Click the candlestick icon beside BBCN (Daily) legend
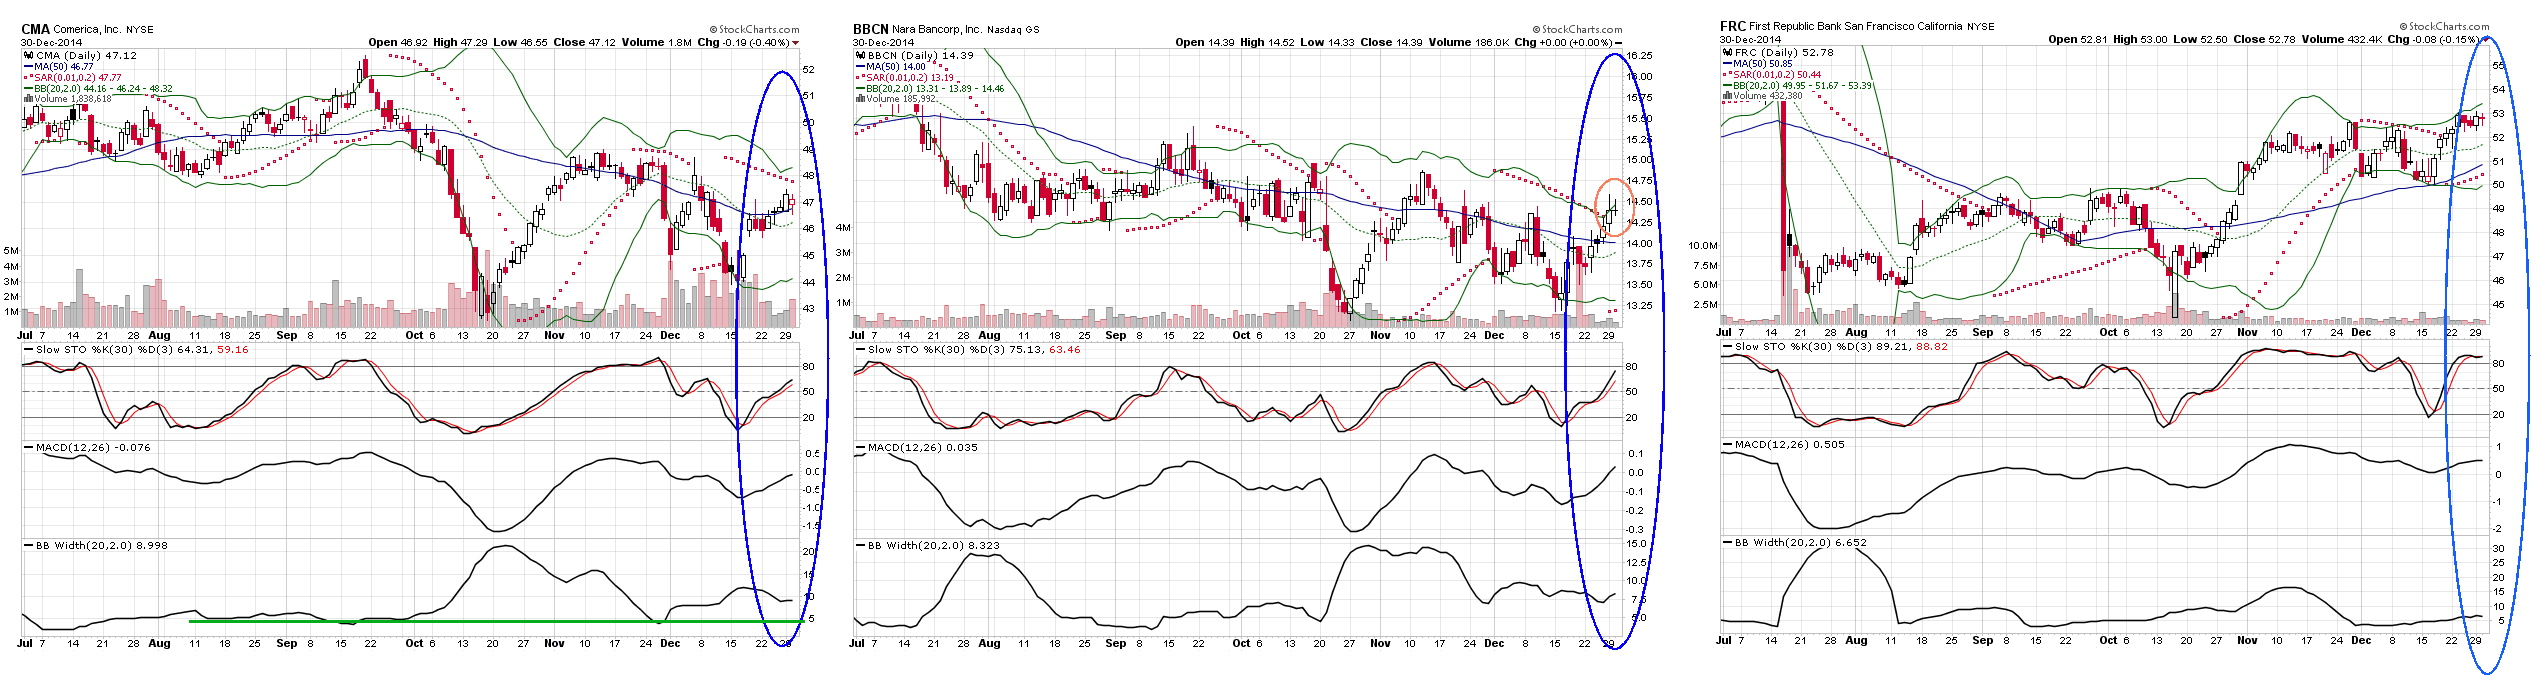This screenshot has width=2540, height=684. [860, 56]
